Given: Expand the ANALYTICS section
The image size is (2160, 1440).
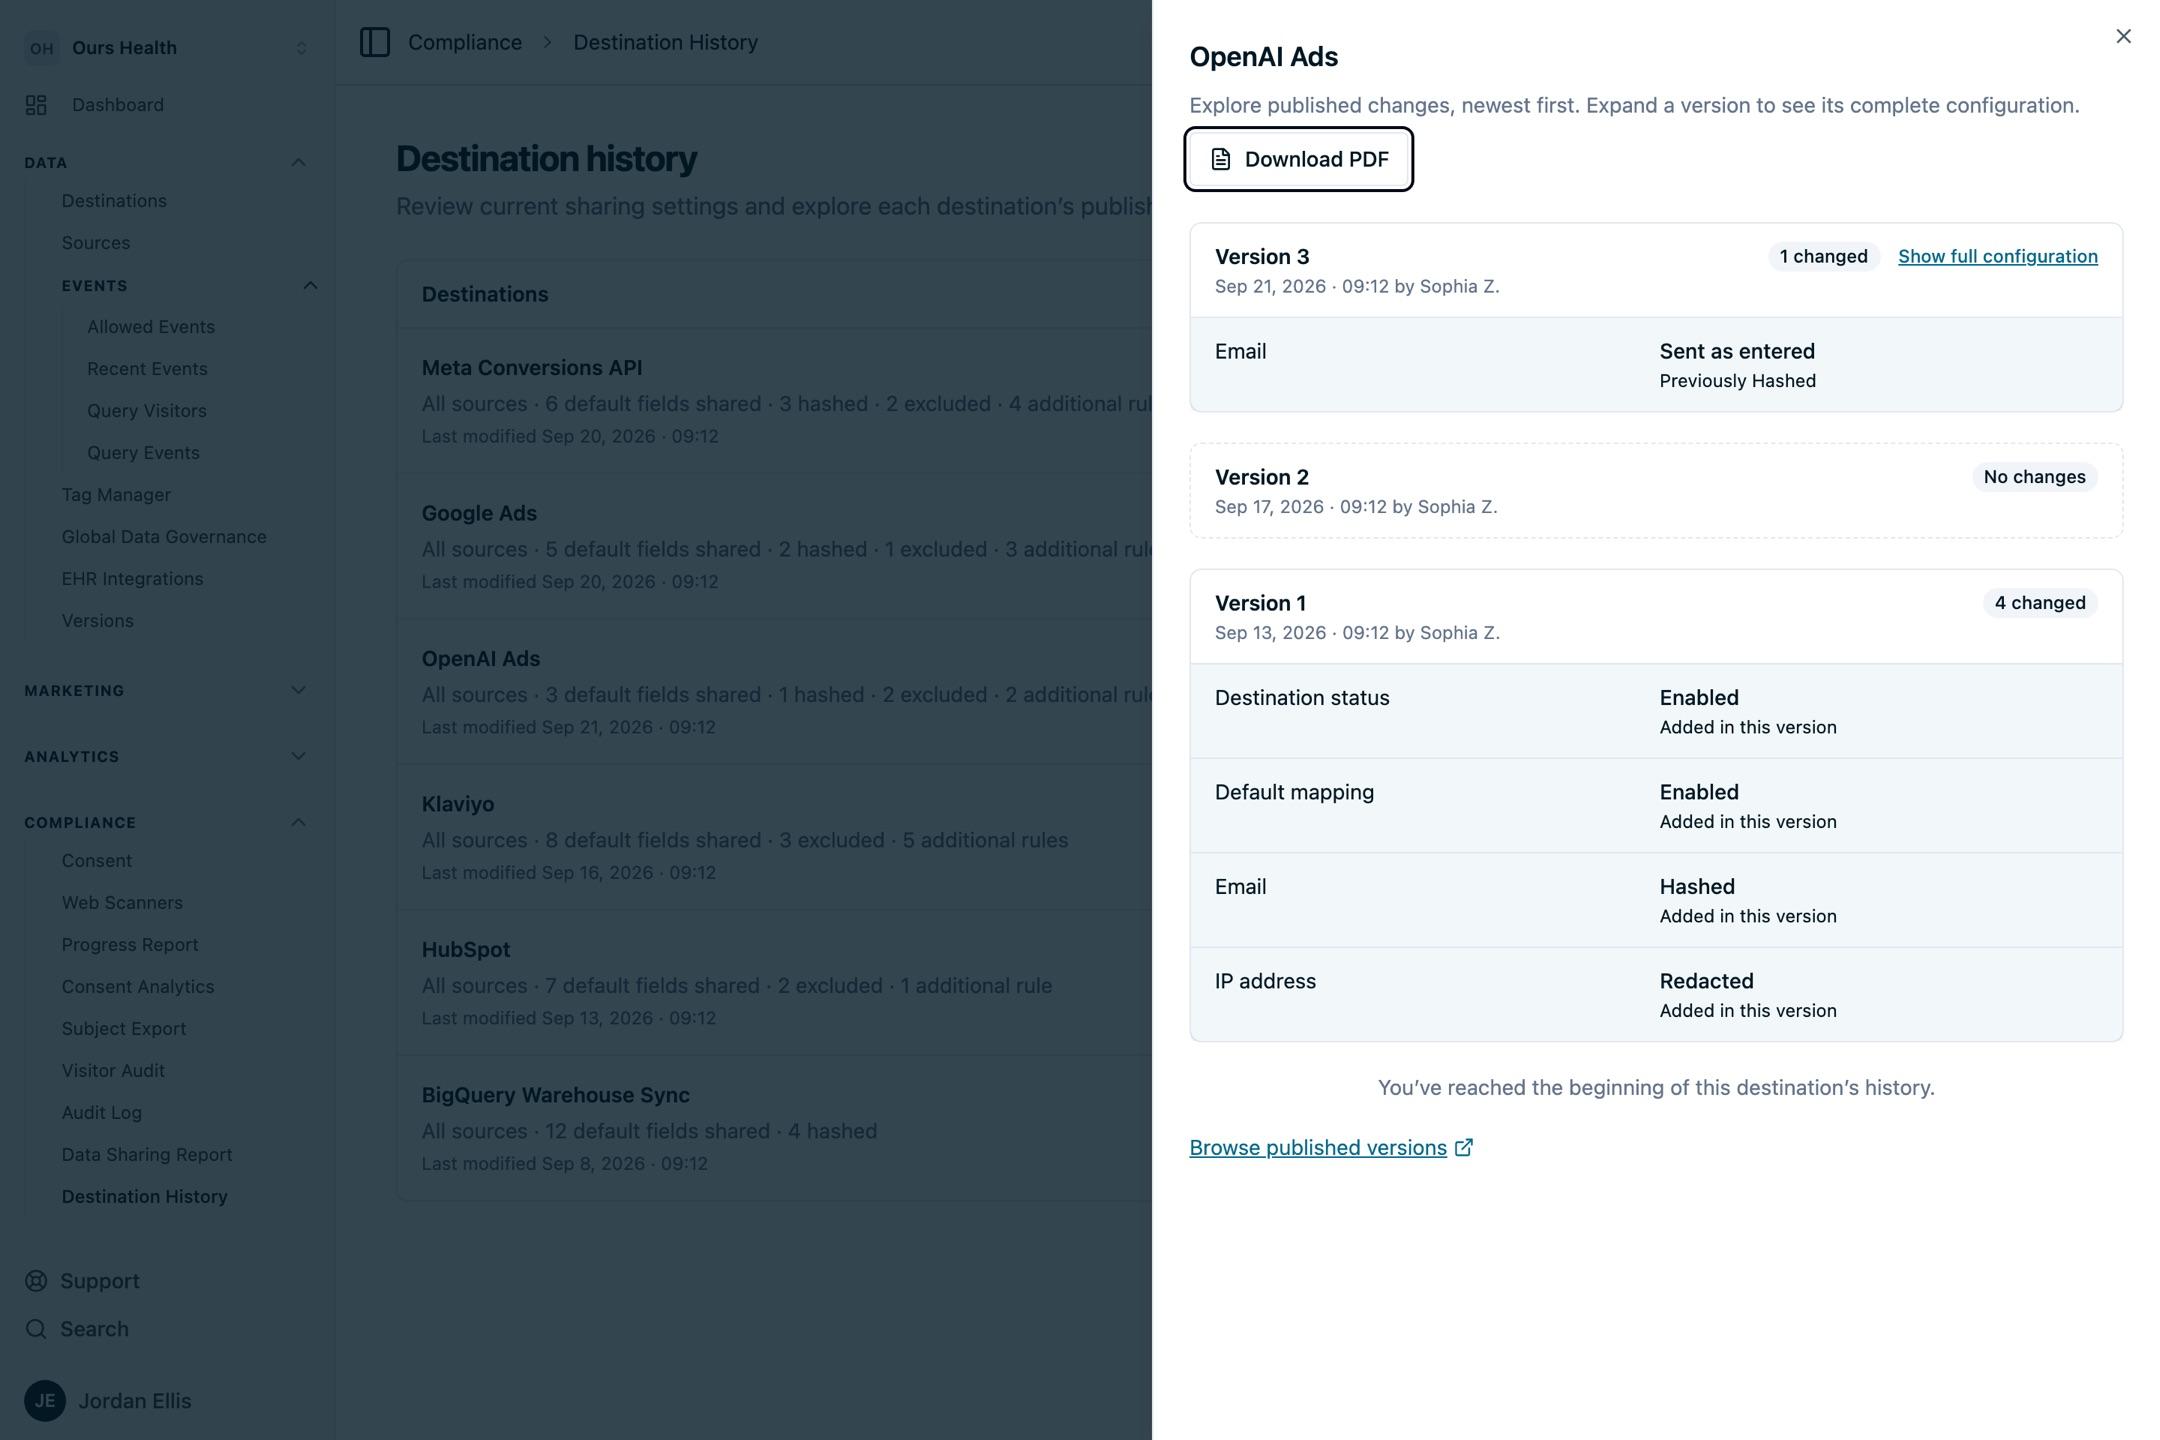Looking at the screenshot, I should [x=166, y=756].
